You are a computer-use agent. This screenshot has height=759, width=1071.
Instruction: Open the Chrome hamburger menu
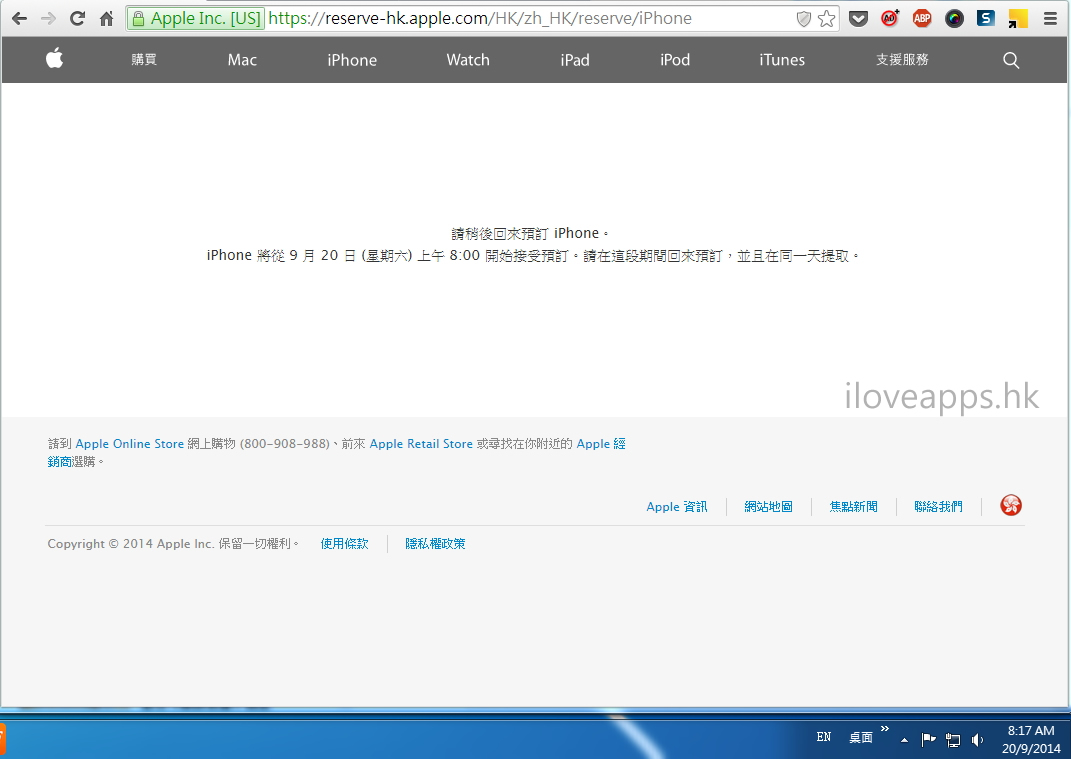[1051, 18]
